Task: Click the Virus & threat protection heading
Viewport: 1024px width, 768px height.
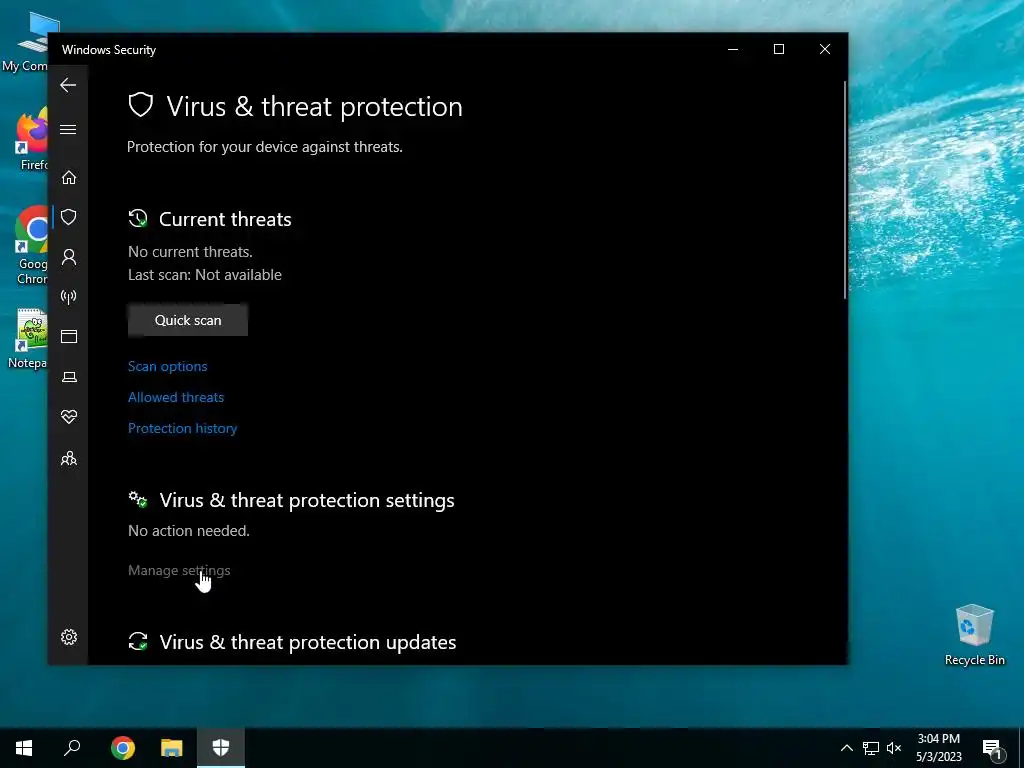Action: 314,106
